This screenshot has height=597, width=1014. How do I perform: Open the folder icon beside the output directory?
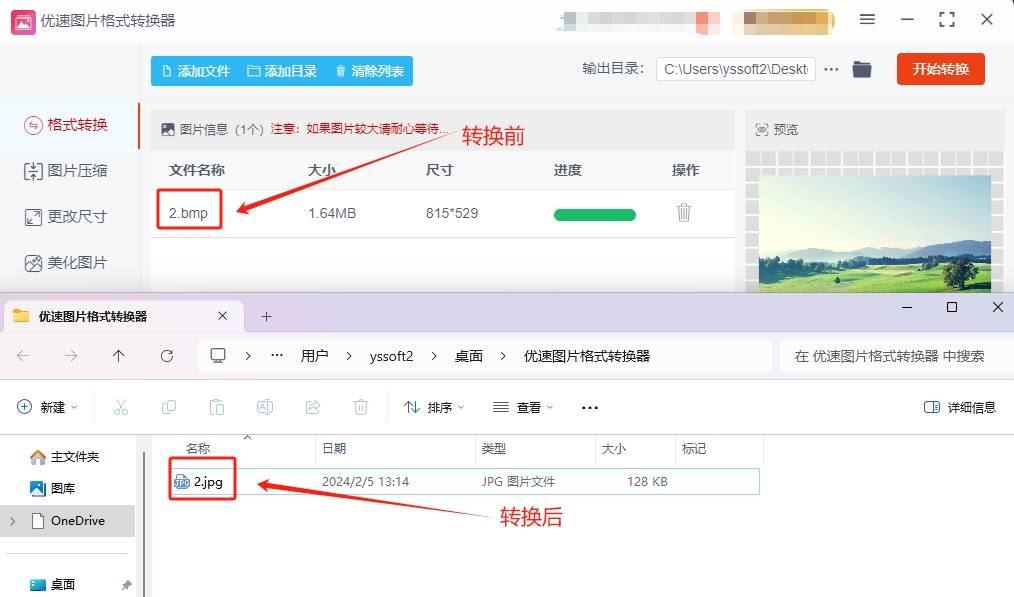862,70
